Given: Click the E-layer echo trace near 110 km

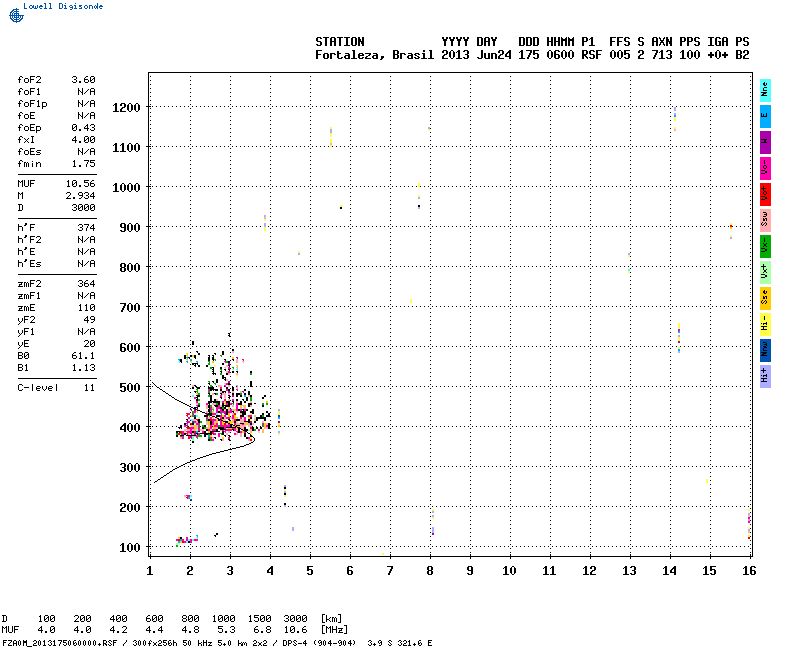Looking at the screenshot, I should 187,540.
